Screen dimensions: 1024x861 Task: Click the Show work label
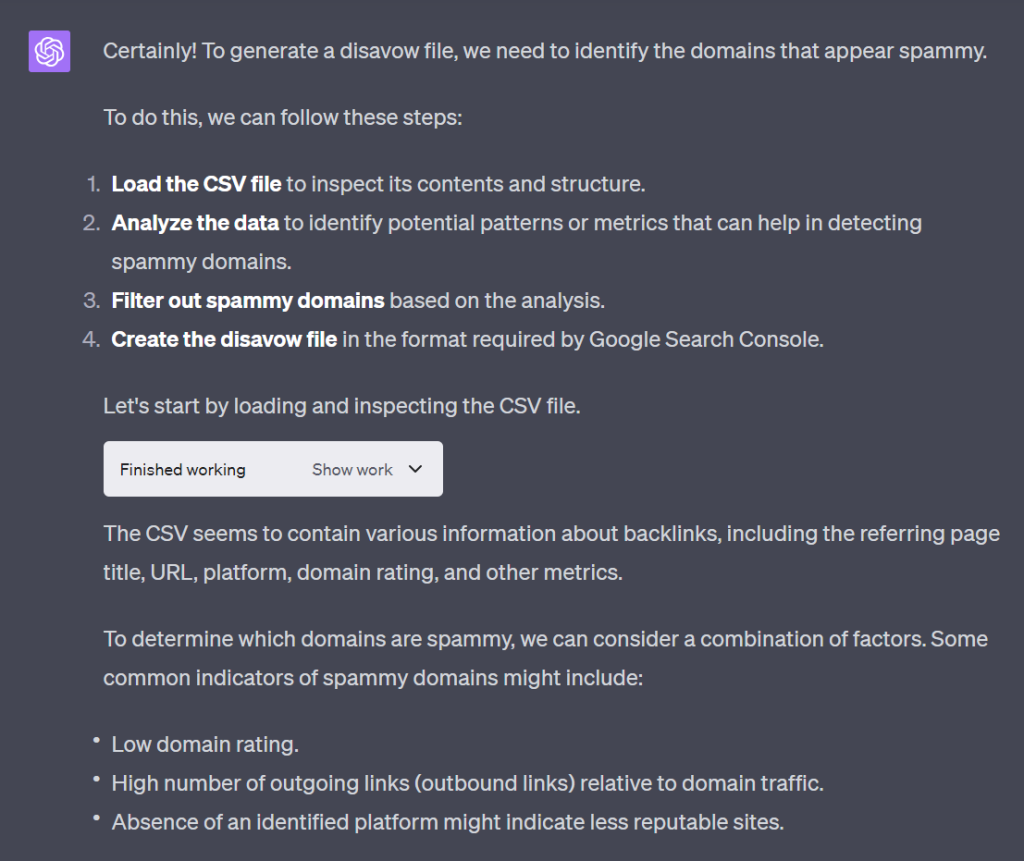352,470
